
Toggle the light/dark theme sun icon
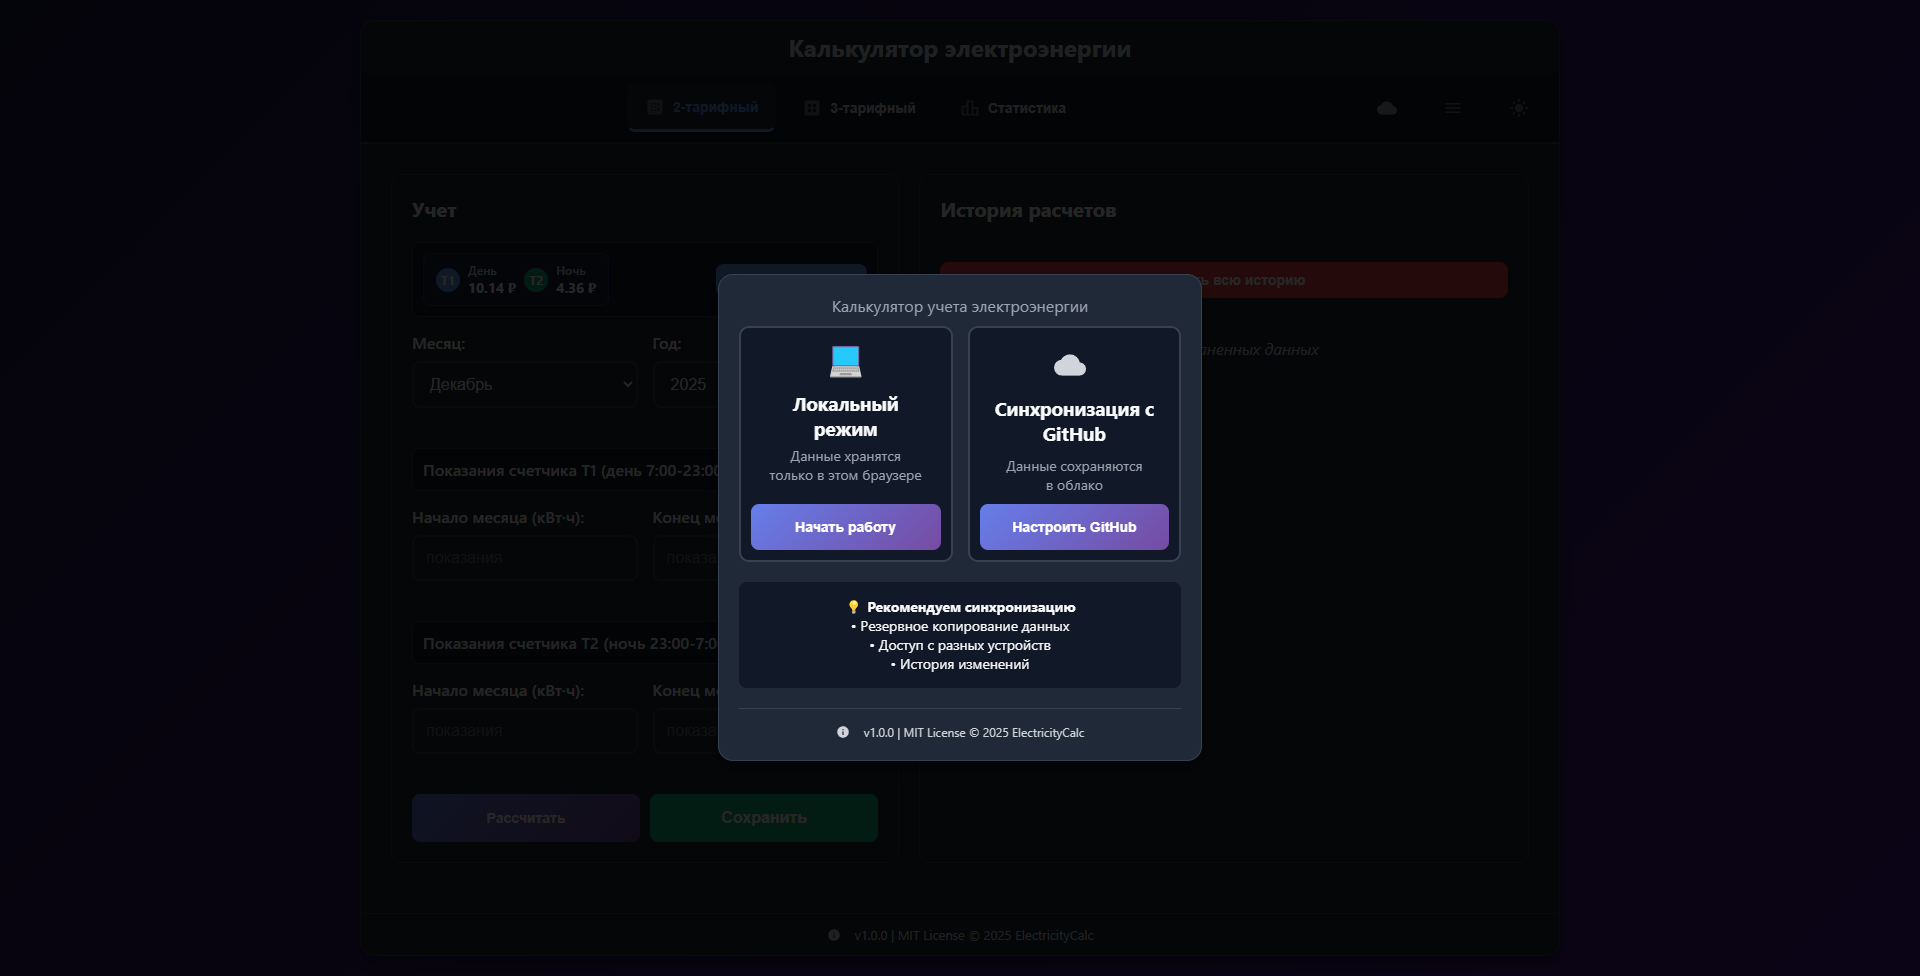1519,108
